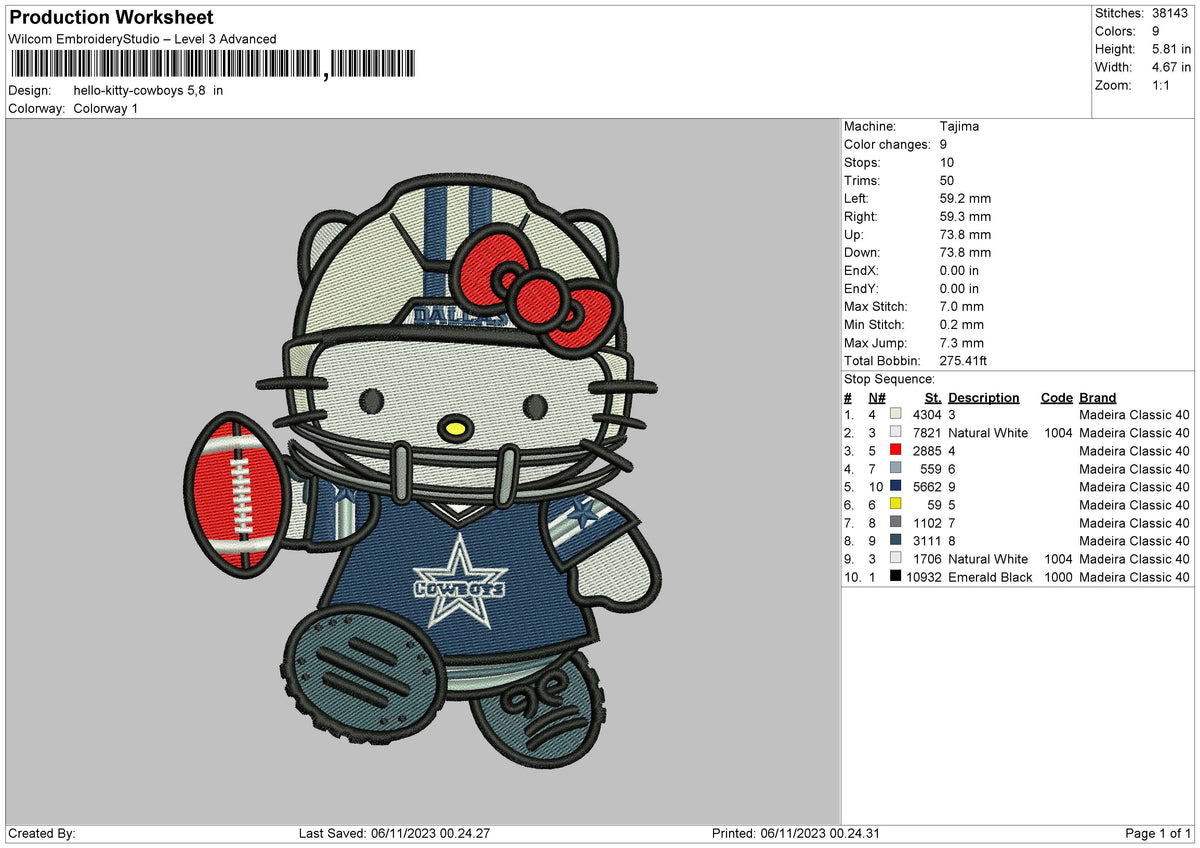The image size is (1200, 848).
Task: Click description Natural White in stop row 2
Action: [988, 433]
